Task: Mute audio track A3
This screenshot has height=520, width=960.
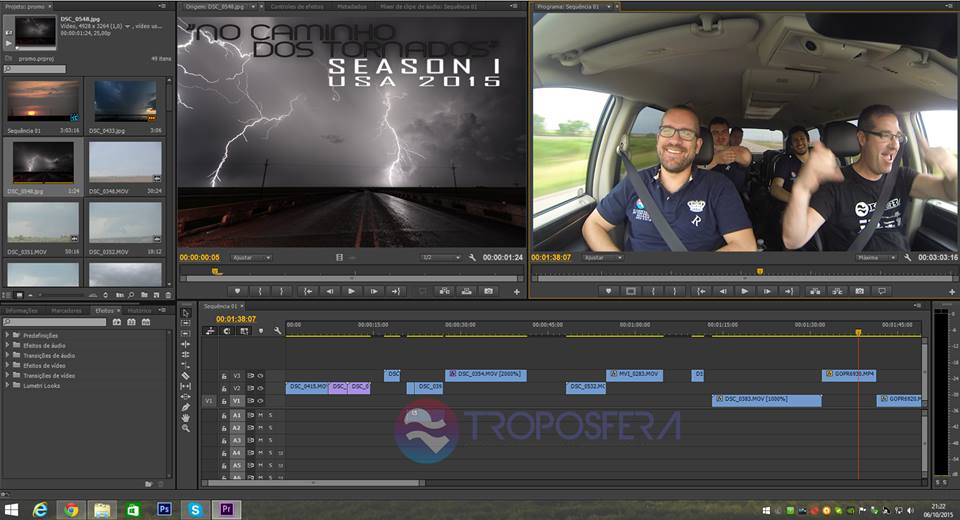Action: (261, 440)
